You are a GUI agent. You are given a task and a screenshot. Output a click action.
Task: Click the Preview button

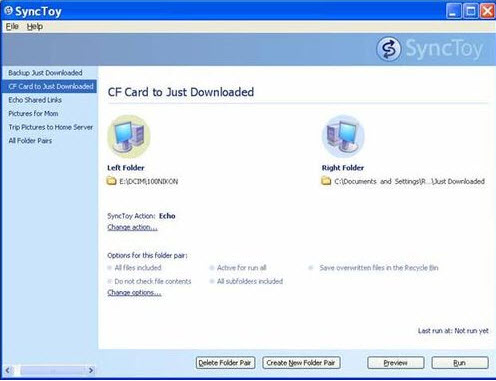click(396, 363)
